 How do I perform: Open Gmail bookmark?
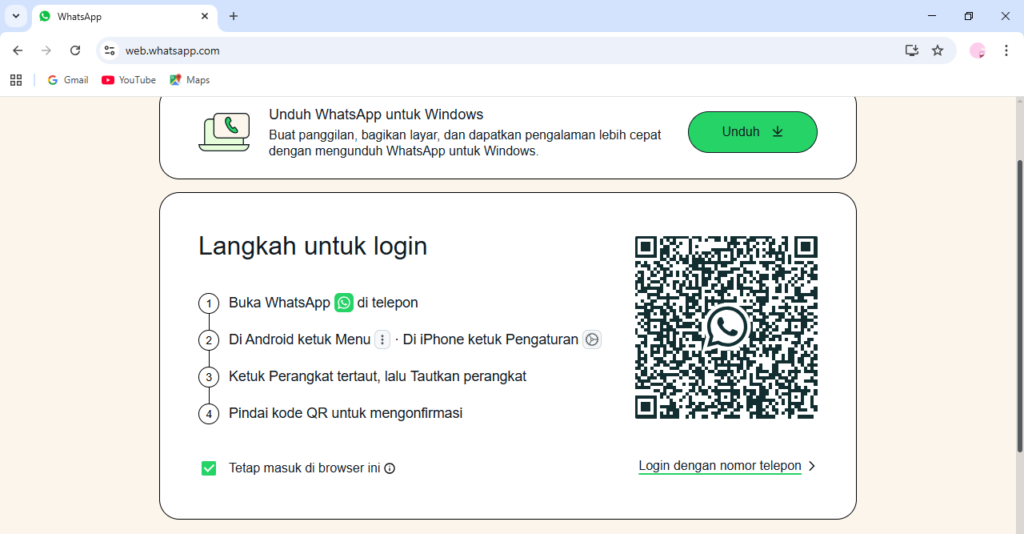68,80
